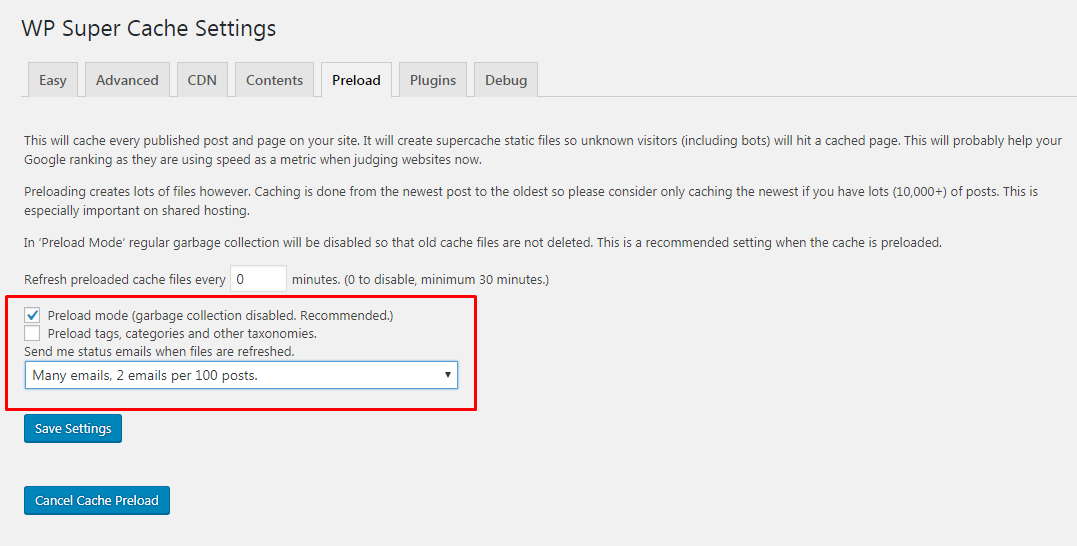The height and width of the screenshot is (546, 1077).
Task: Go to the Contents tab
Action: [x=274, y=80]
